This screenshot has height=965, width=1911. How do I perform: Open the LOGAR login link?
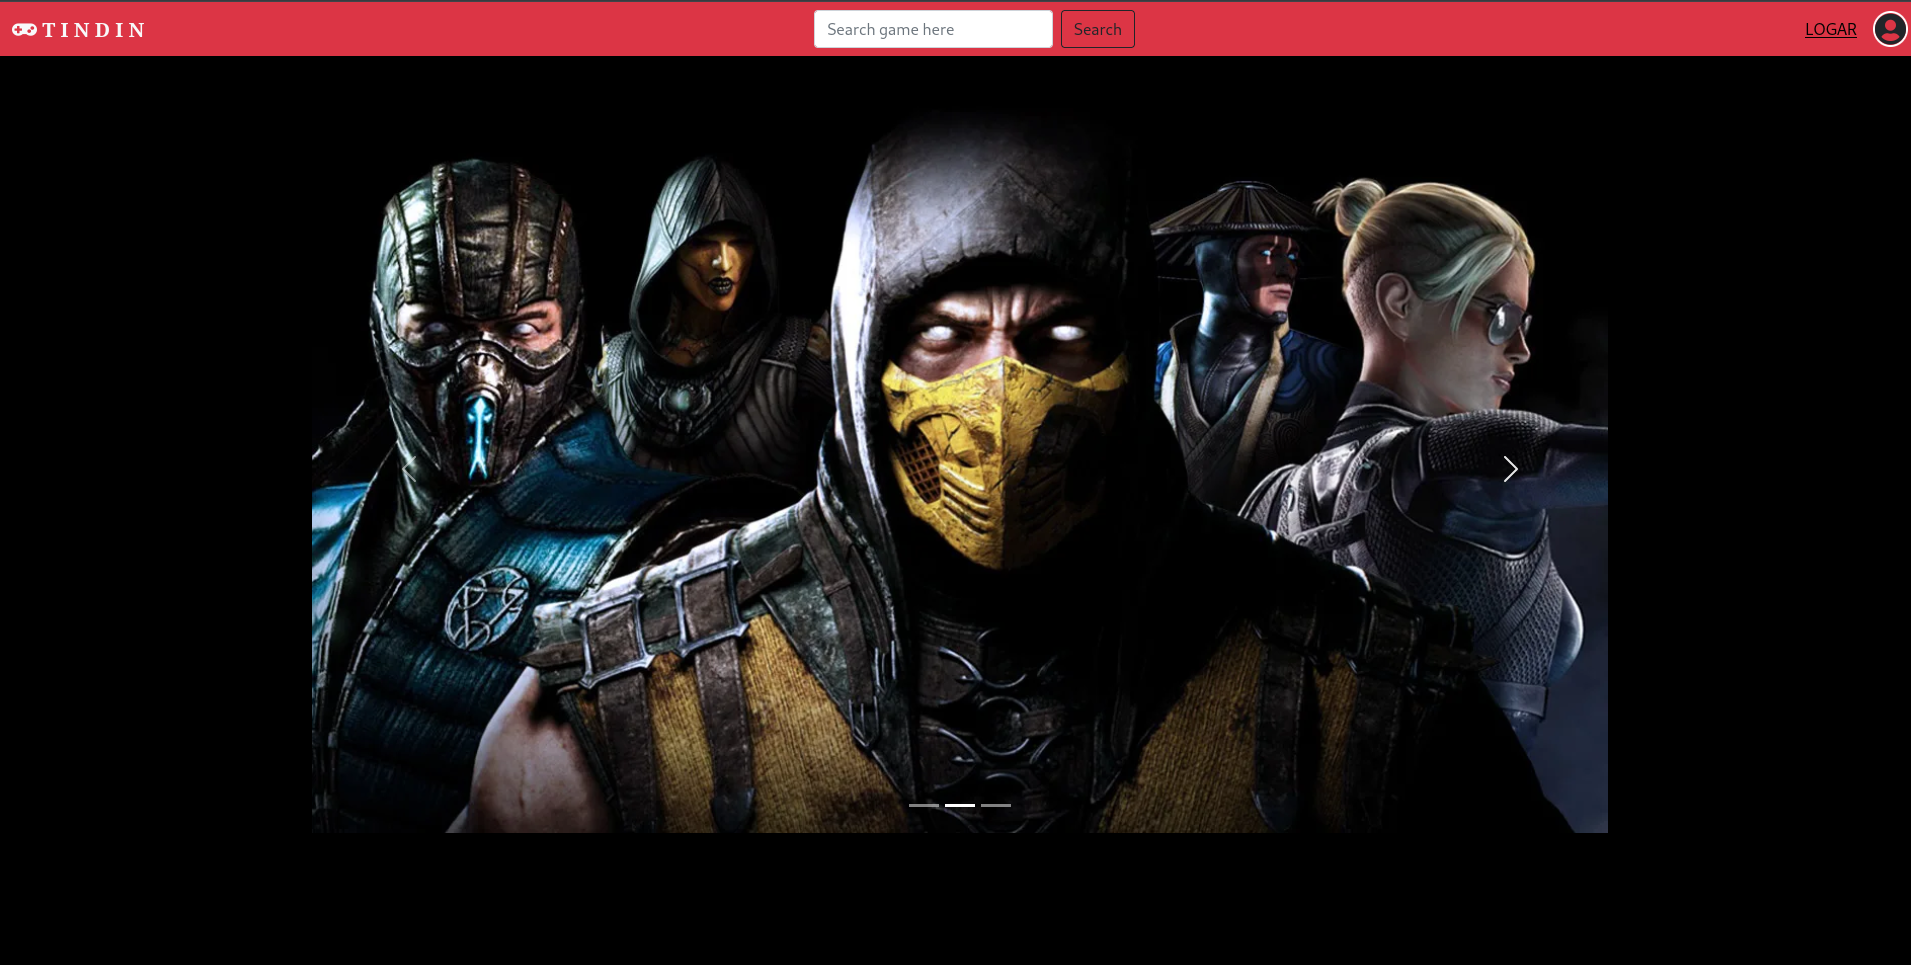pos(1830,30)
